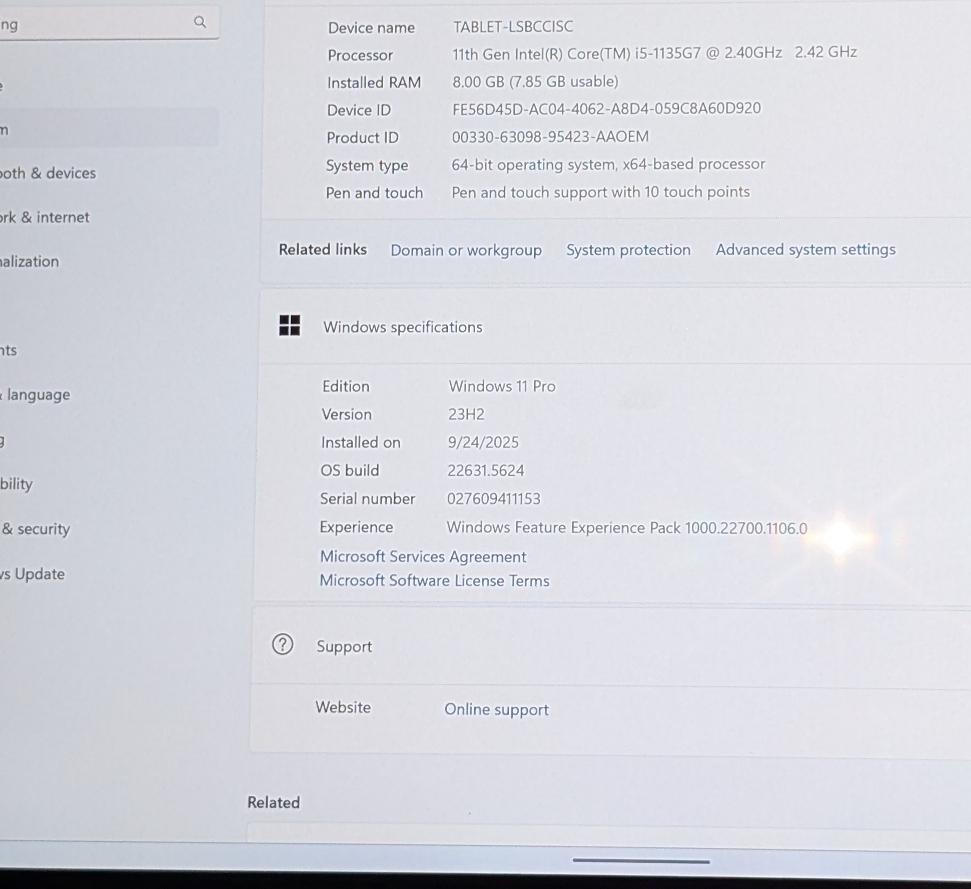Viewport: 971px width, 889px height.
Task: Select Accessibility in the sidebar
Action: pyautogui.click(x=17, y=484)
